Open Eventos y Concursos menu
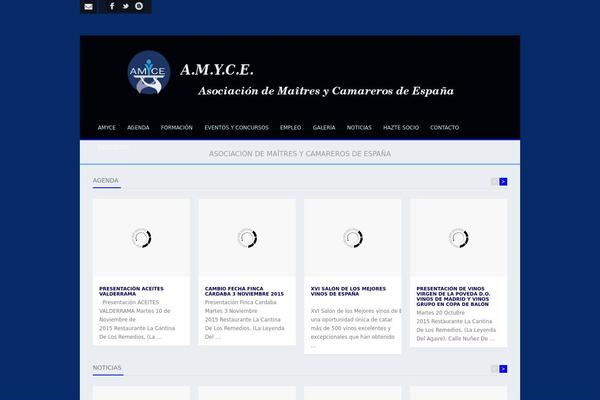Image resolution: width=600 pixels, height=400 pixels. click(x=236, y=127)
